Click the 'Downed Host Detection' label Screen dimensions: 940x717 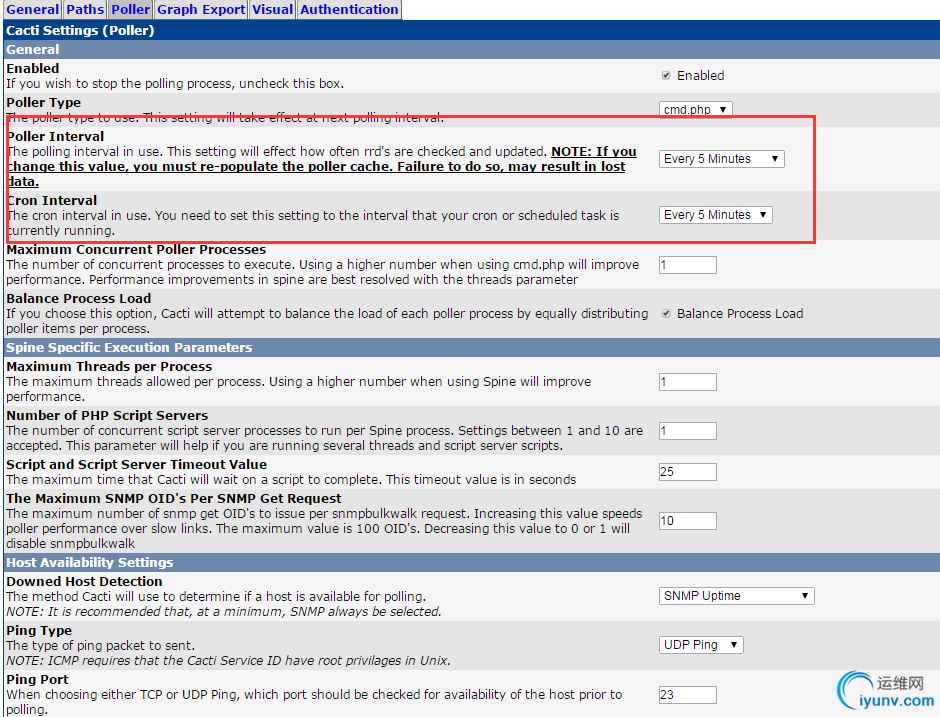point(85,582)
